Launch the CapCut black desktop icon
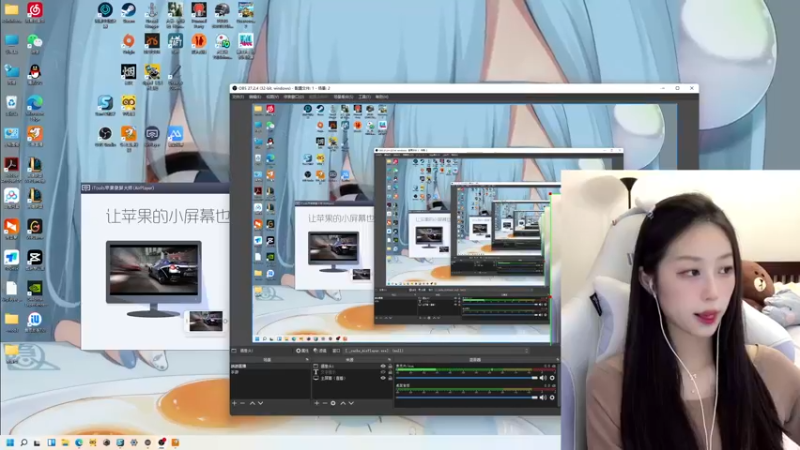Viewport: 800px width, 450px height. click(x=35, y=258)
